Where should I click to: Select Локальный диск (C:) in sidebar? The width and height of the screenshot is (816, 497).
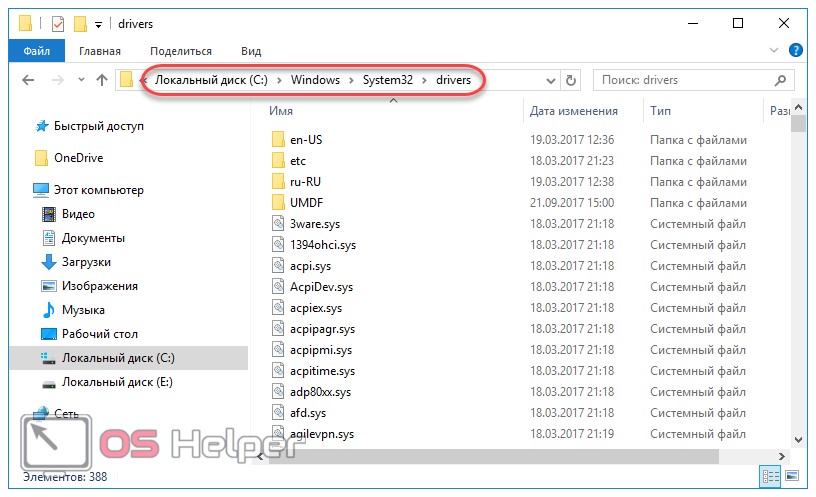click(x=129, y=358)
